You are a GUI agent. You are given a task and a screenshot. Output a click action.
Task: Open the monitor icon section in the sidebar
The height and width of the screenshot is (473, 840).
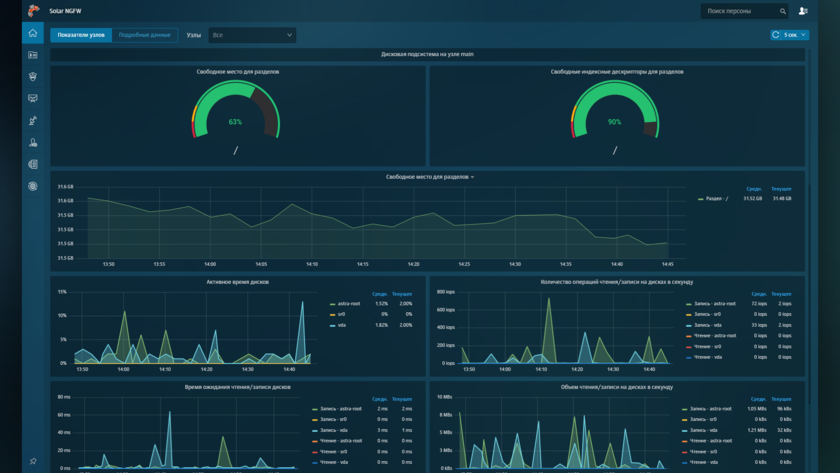(x=33, y=98)
